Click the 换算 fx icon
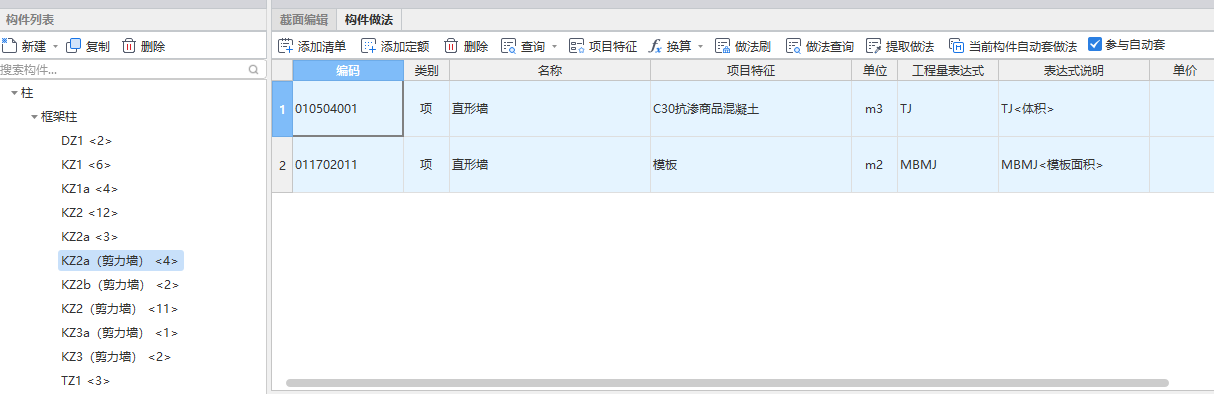Screen dimensions: 1214x394 coord(656,46)
